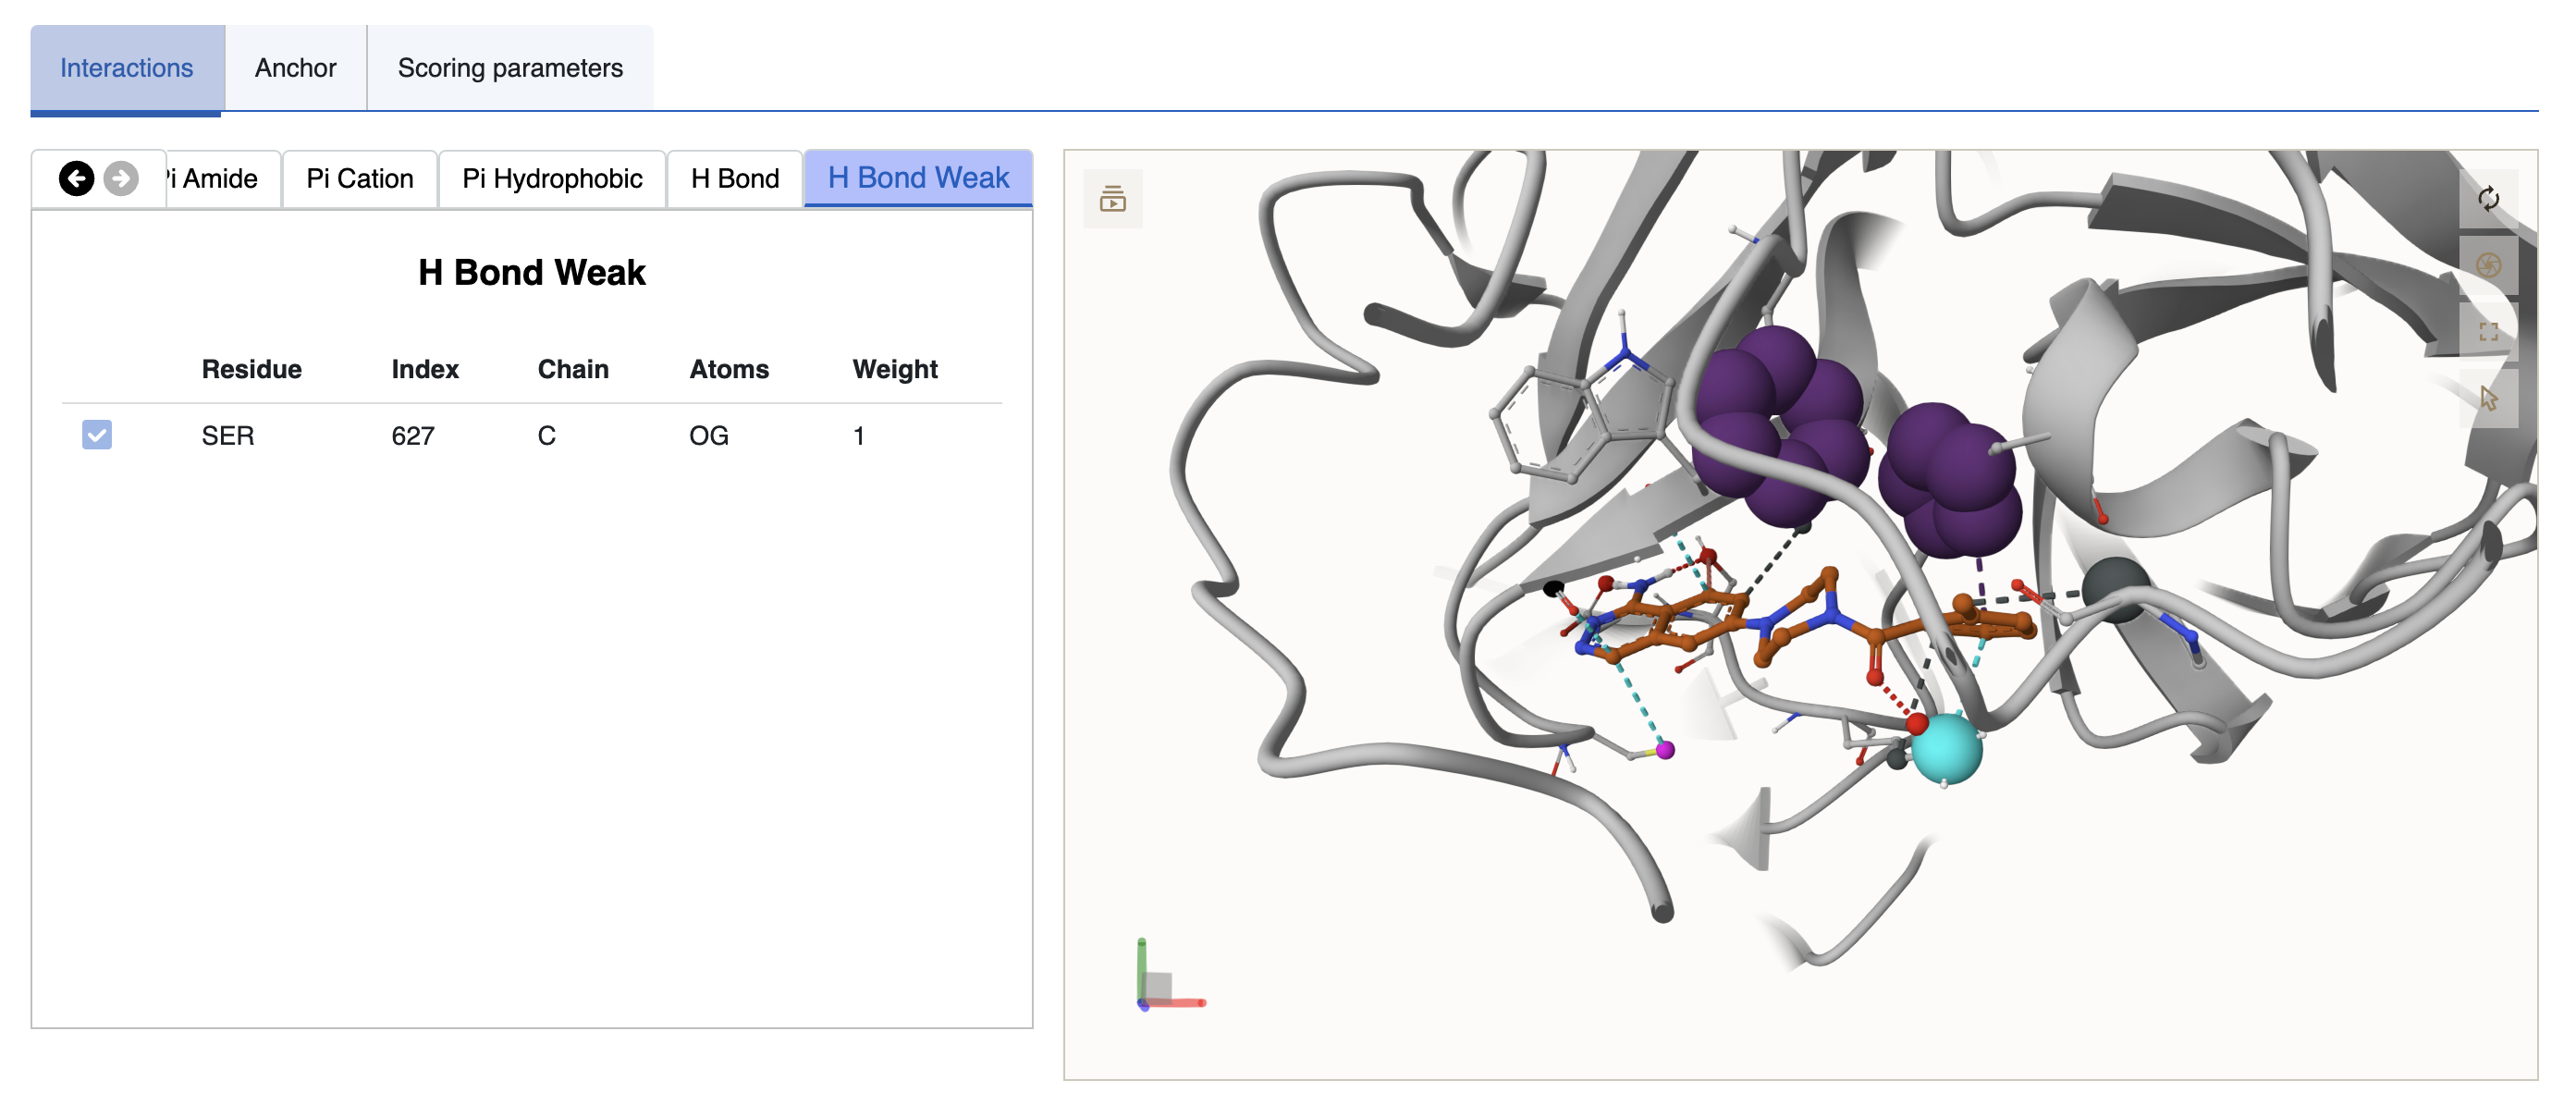The height and width of the screenshot is (1117, 2576).
Task: Switch to the Anchor tab
Action: pyautogui.click(x=295, y=68)
